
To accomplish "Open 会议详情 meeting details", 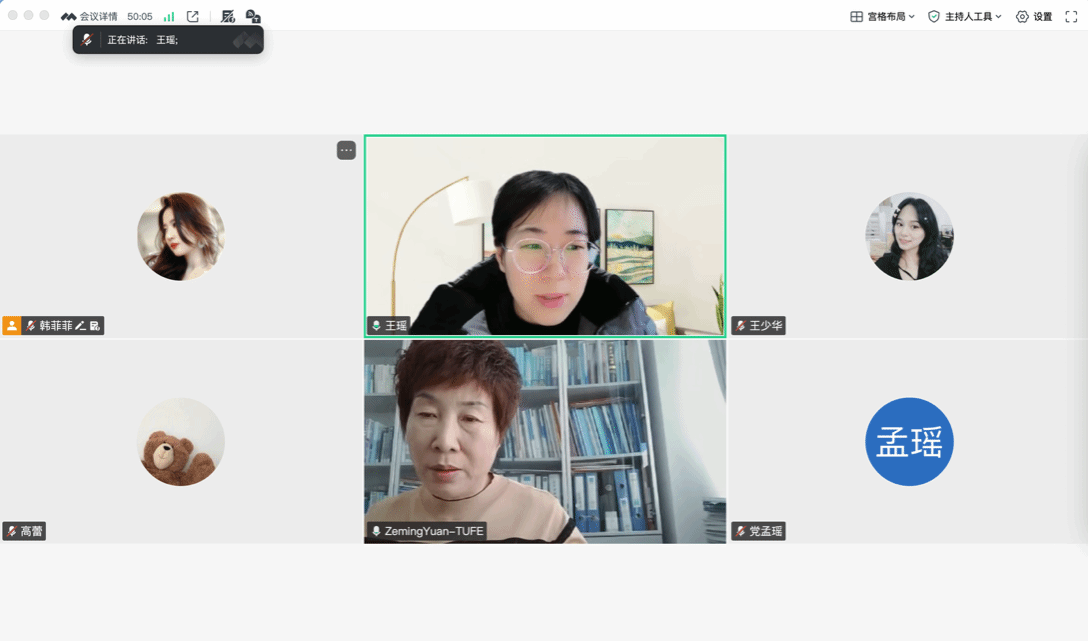I will (x=89, y=17).
